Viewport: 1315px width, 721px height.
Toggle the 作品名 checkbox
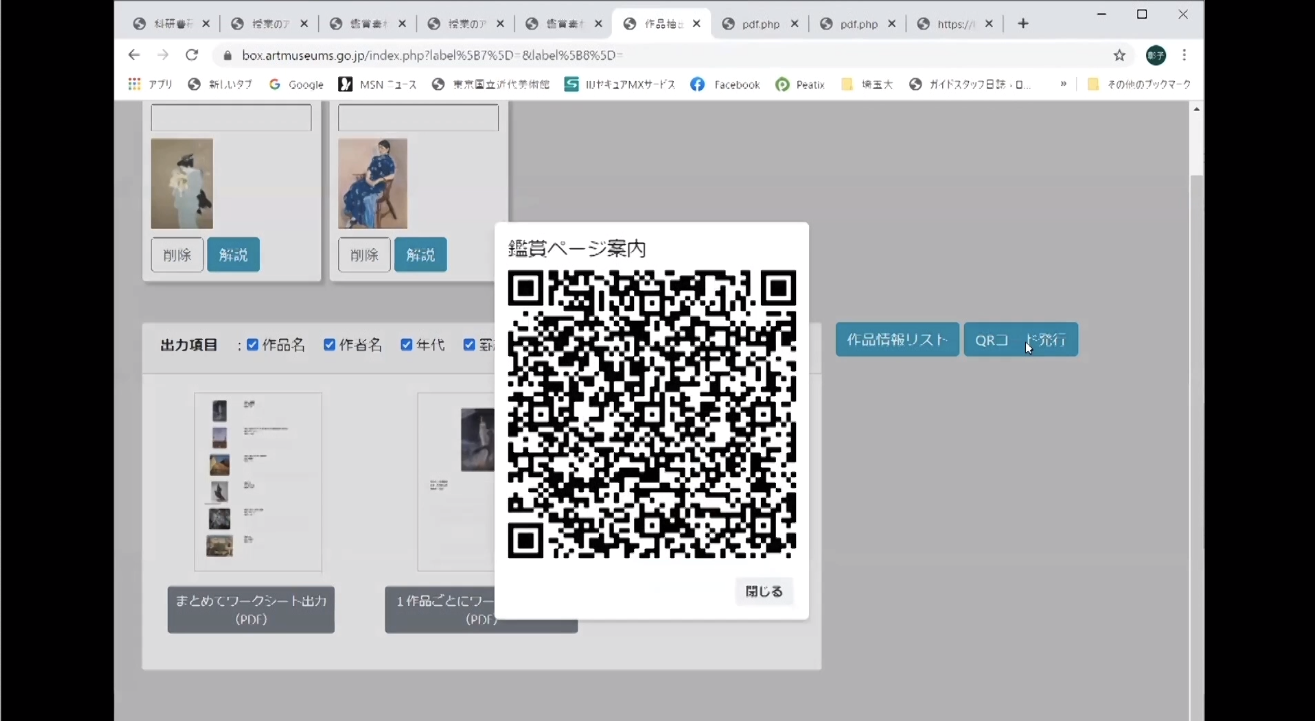pos(252,345)
